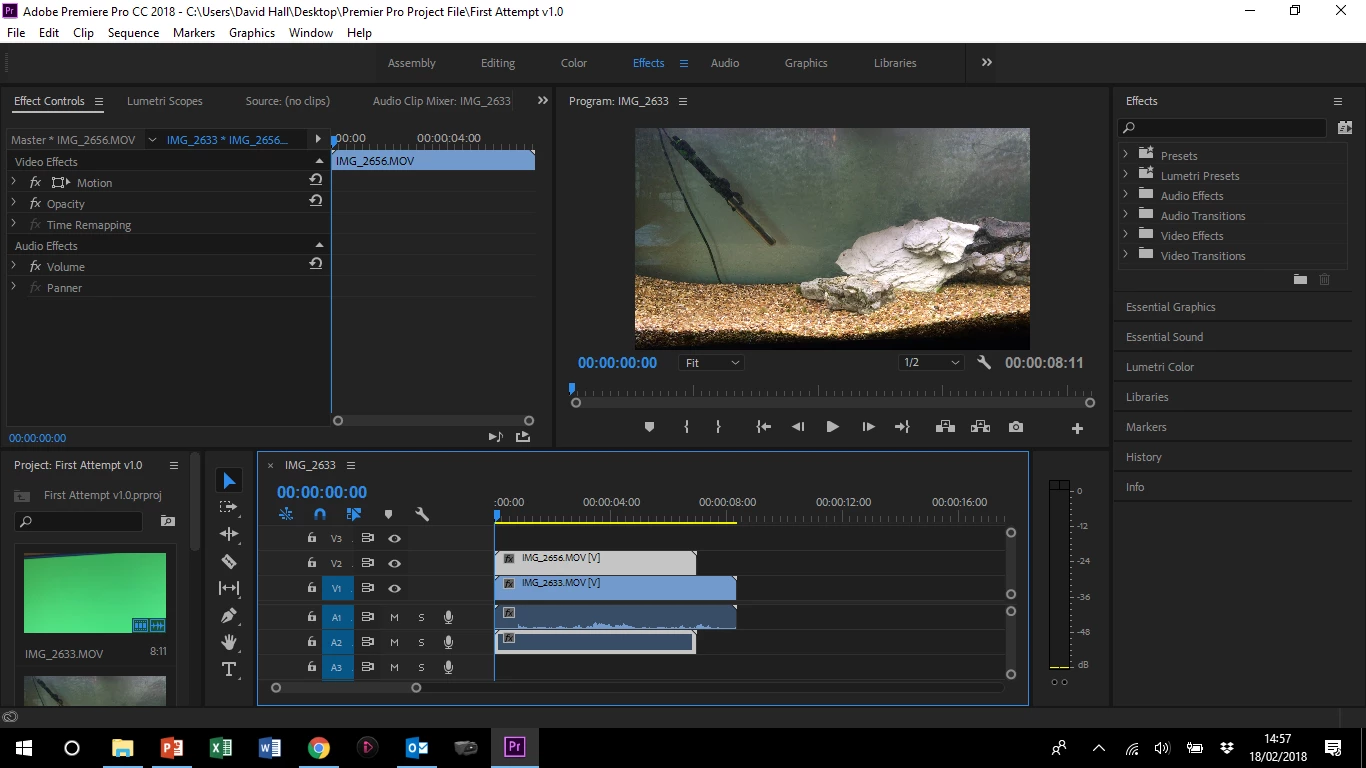The image size is (1366, 768).
Task: Mute audio track A1
Action: click(x=394, y=617)
